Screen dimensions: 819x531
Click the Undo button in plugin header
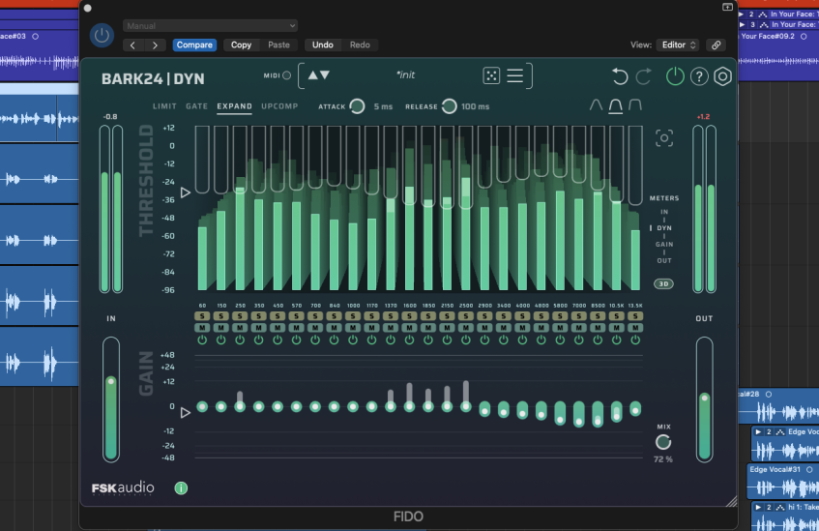(x=323, y=45)
